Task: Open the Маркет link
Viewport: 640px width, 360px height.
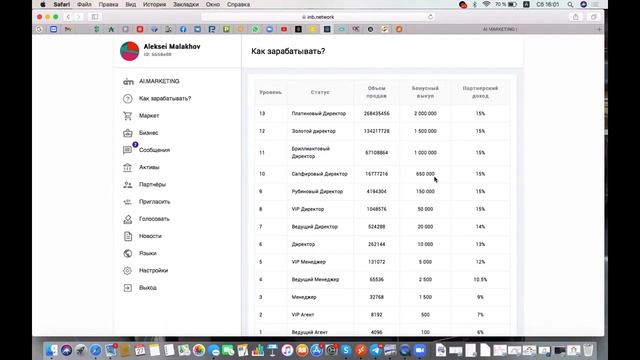Action: coord(149,116)
